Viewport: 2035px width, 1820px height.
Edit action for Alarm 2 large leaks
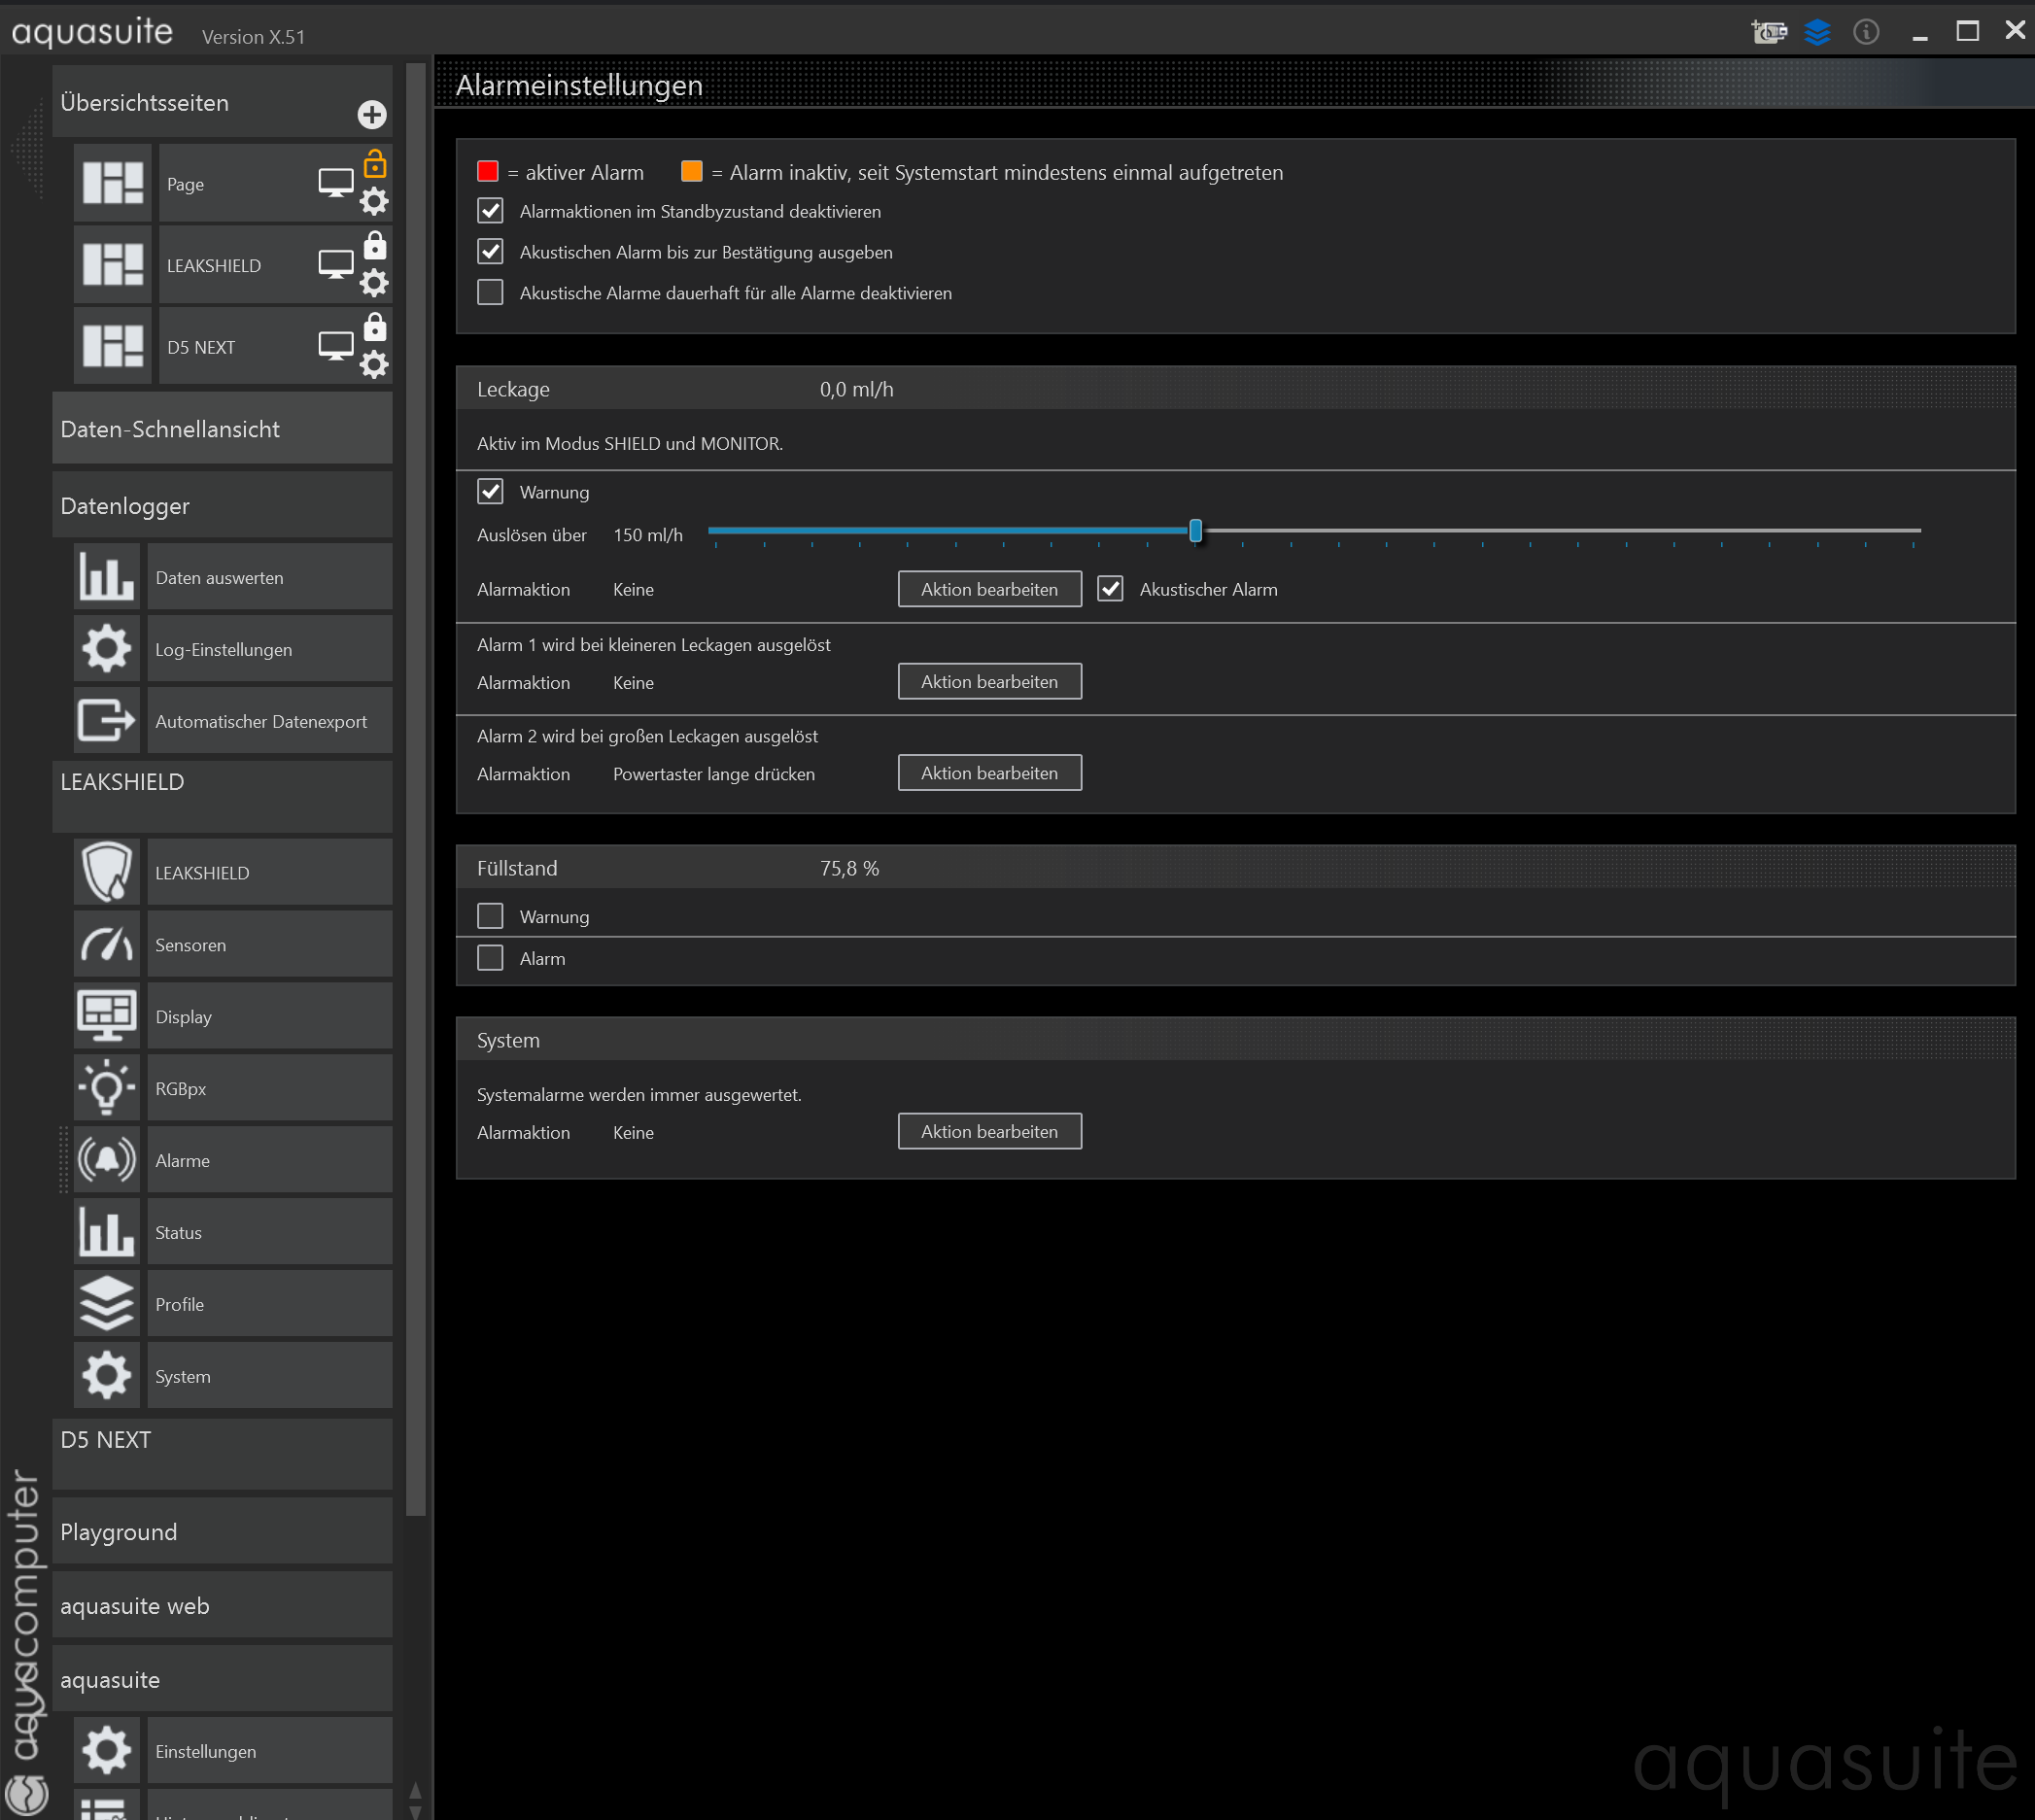point(989,773)
